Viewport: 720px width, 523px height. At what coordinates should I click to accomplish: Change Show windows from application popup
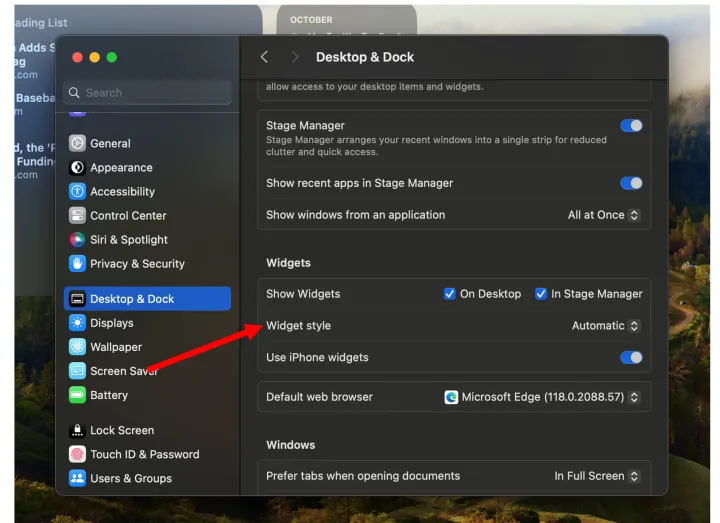coord(603,215)
